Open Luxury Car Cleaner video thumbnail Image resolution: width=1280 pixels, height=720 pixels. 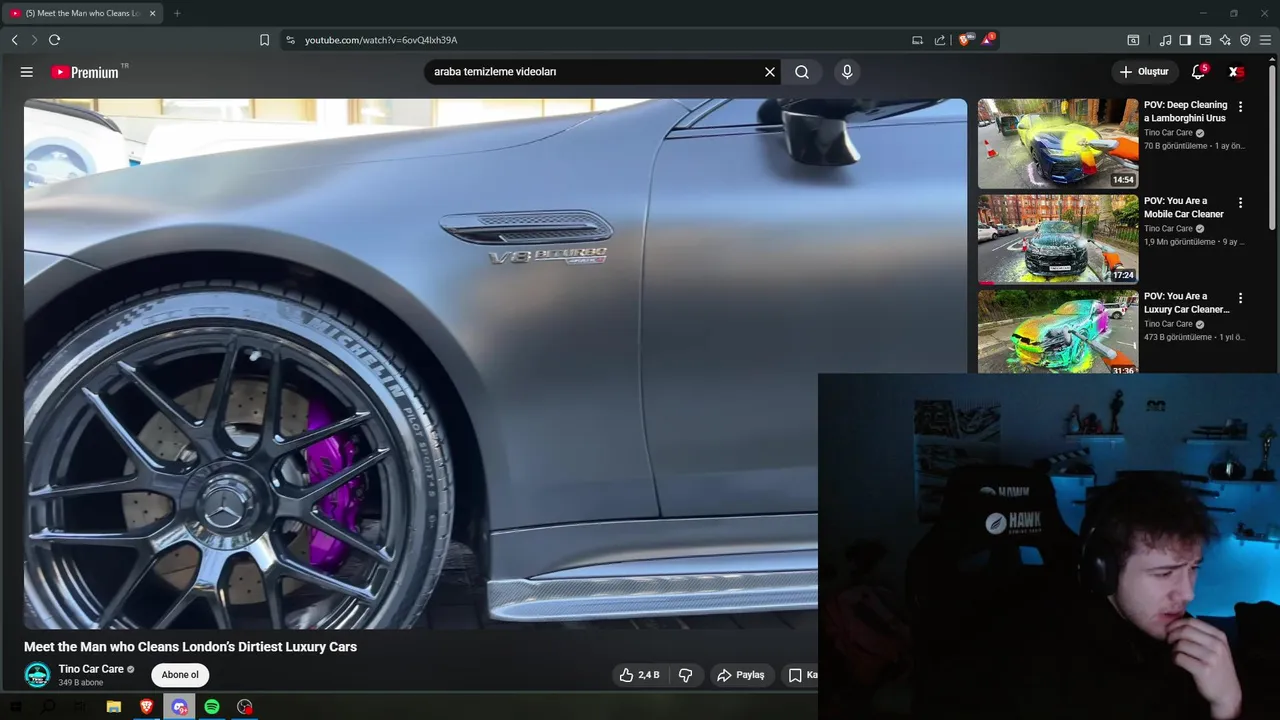[x=1058, y=332]
